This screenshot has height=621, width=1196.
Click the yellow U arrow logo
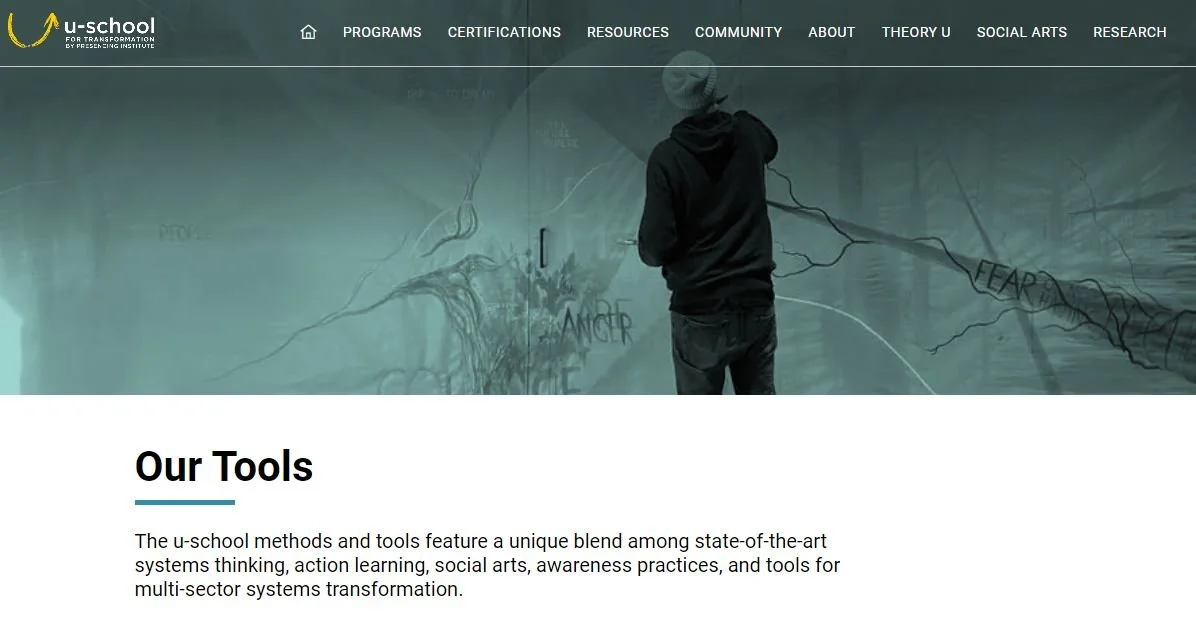click(33, 30)
